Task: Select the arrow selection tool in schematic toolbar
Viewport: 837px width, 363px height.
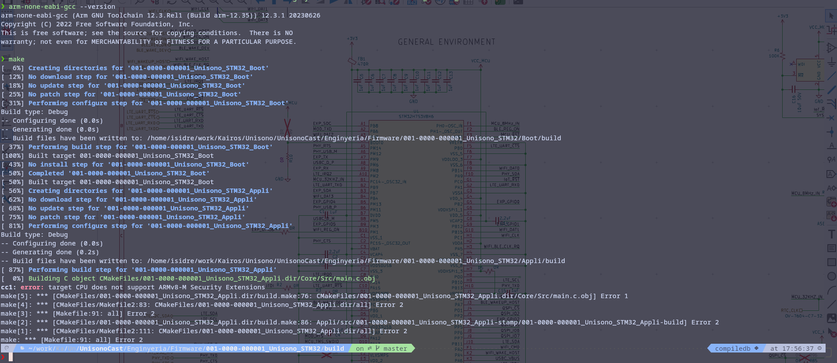Action: tap(832, 17)
